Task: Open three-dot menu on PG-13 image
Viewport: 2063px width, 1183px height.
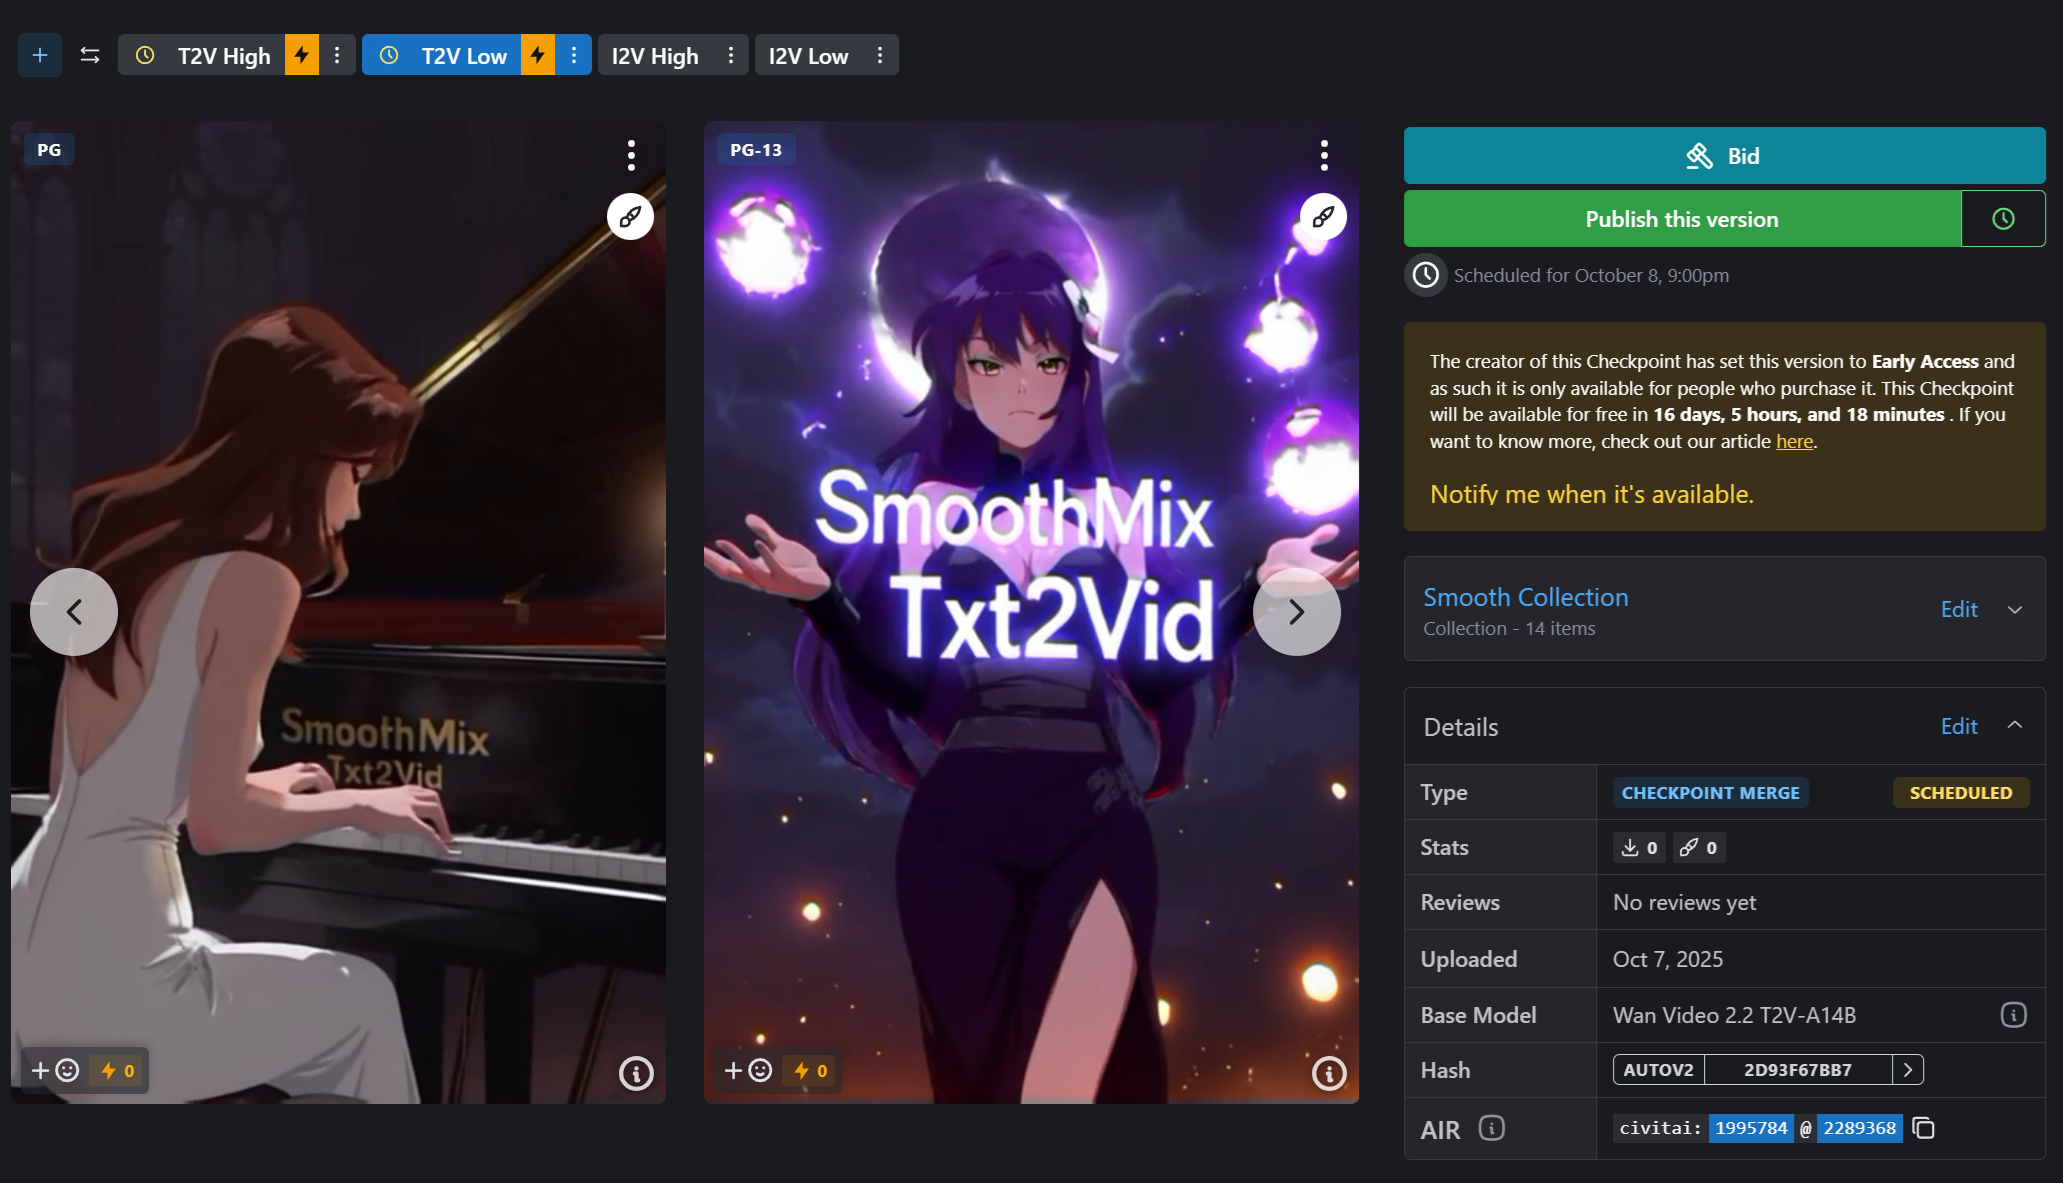Action: coord(1324,155)
